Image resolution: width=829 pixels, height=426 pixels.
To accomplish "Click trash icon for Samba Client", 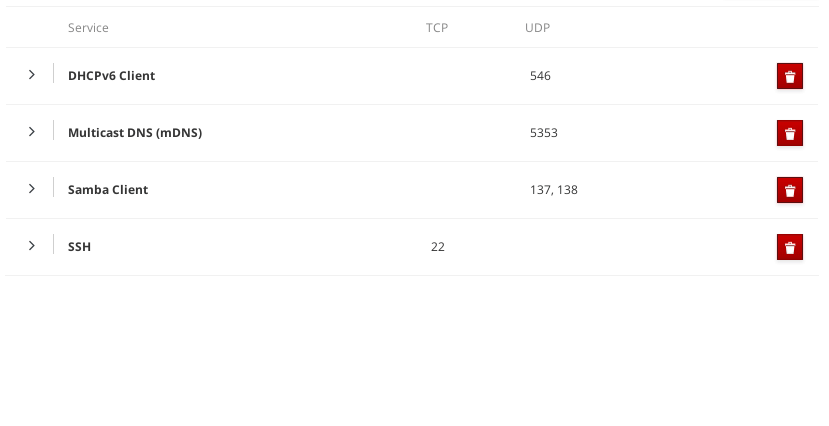I will point(789,191).
